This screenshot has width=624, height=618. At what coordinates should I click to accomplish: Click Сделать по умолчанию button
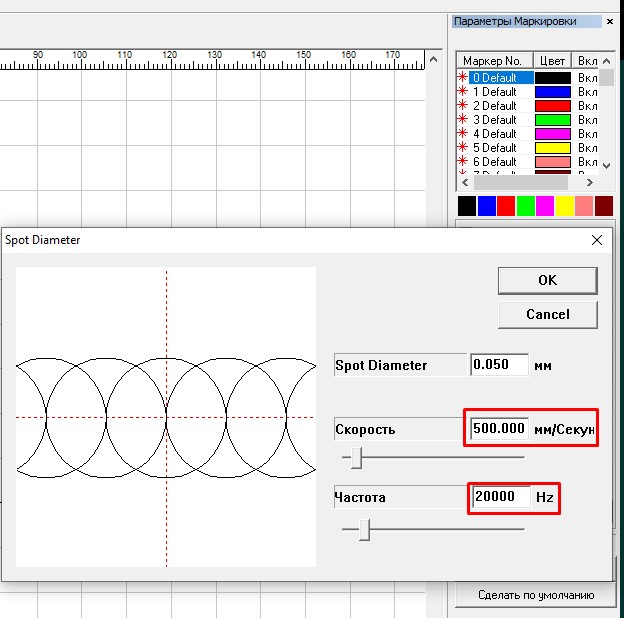(x=536, y=595)
